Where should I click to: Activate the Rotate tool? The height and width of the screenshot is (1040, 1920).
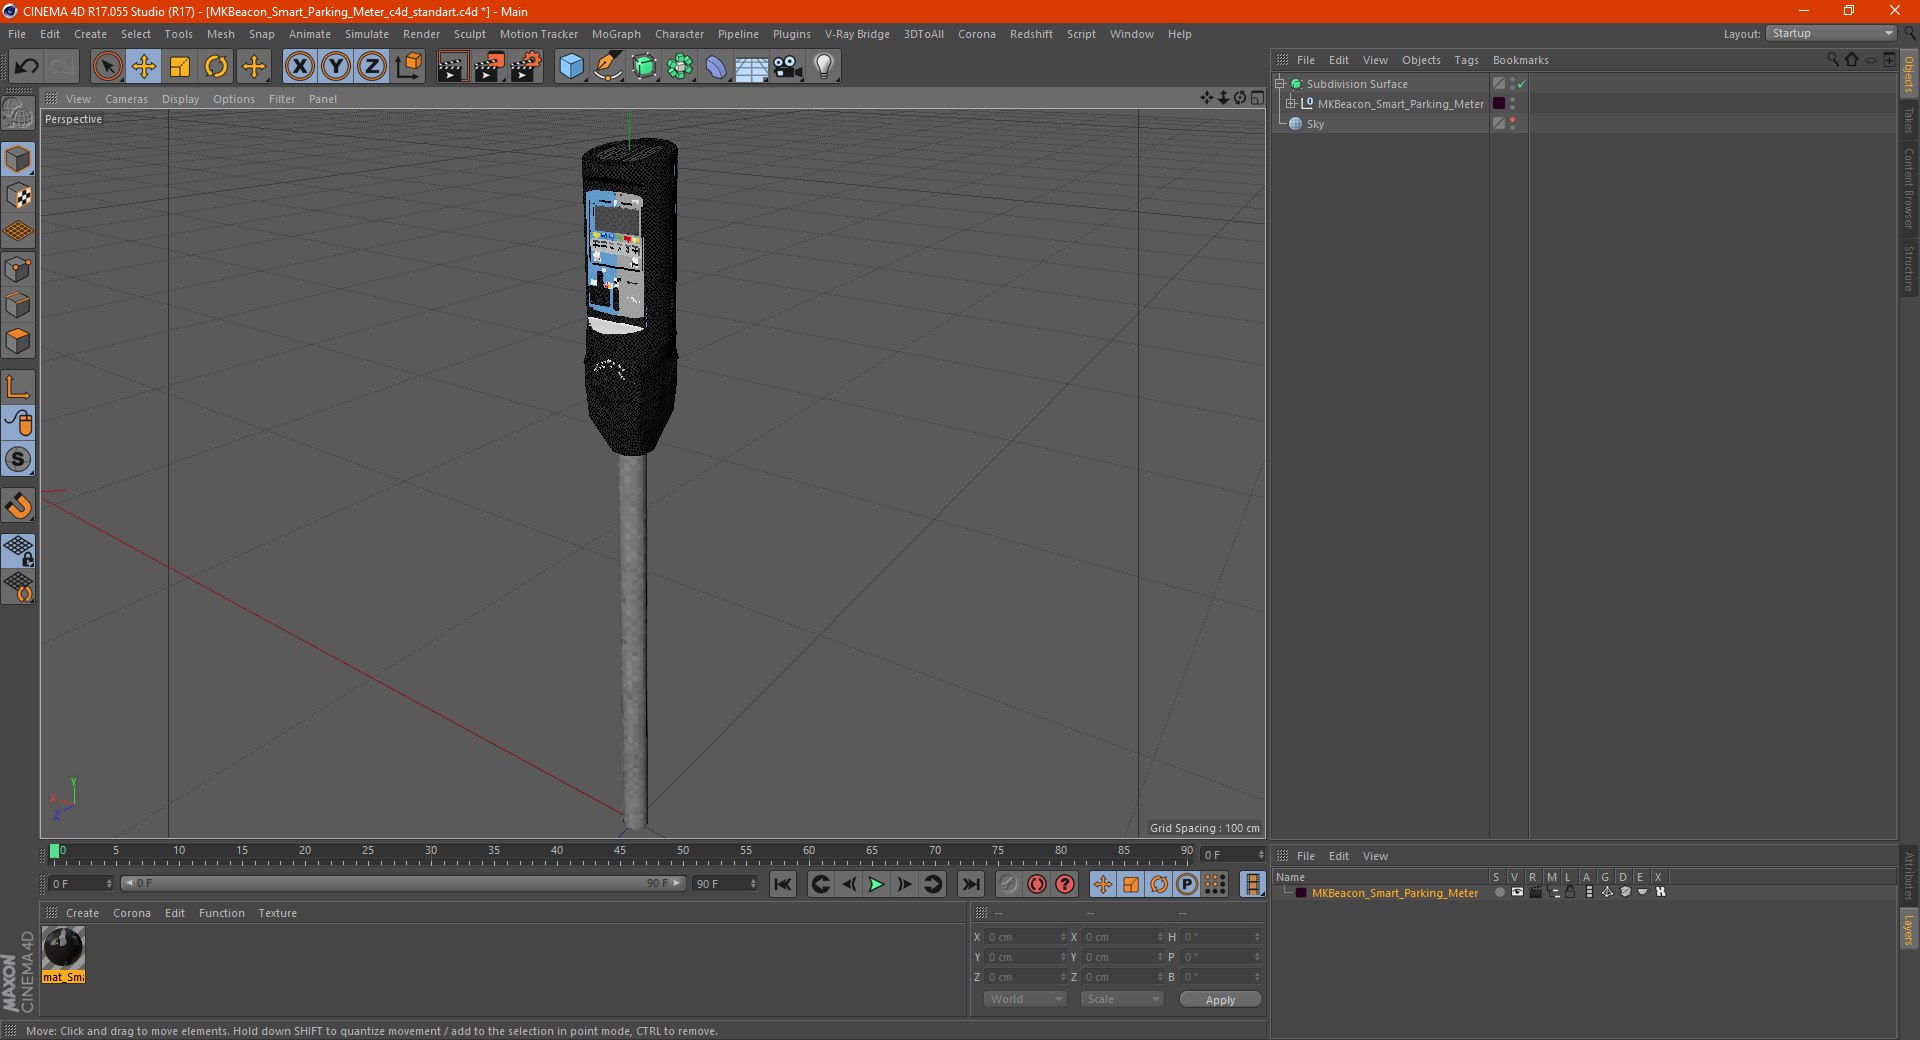[x=216, y=67]
